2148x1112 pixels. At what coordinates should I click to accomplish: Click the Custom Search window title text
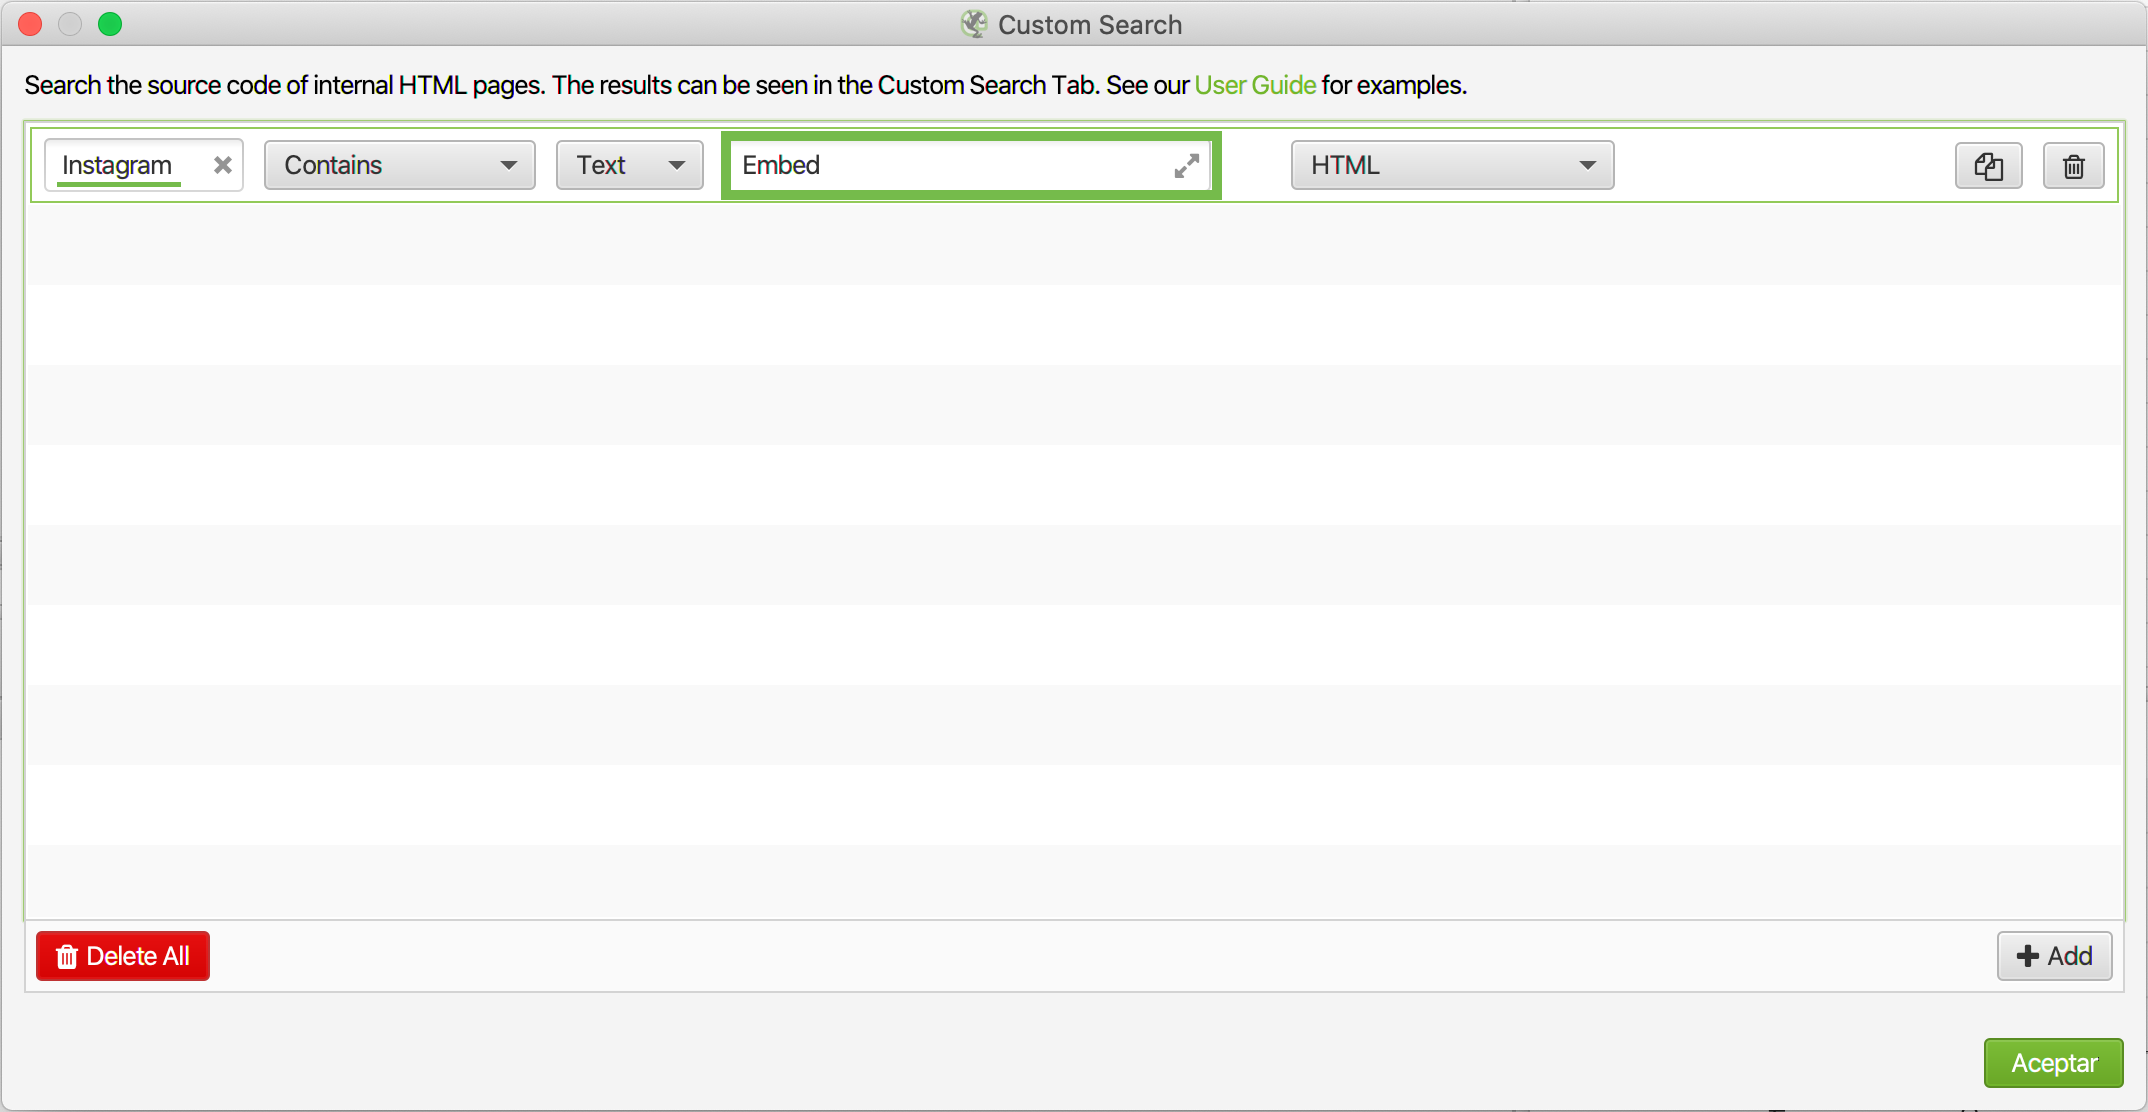point(1089,25)
